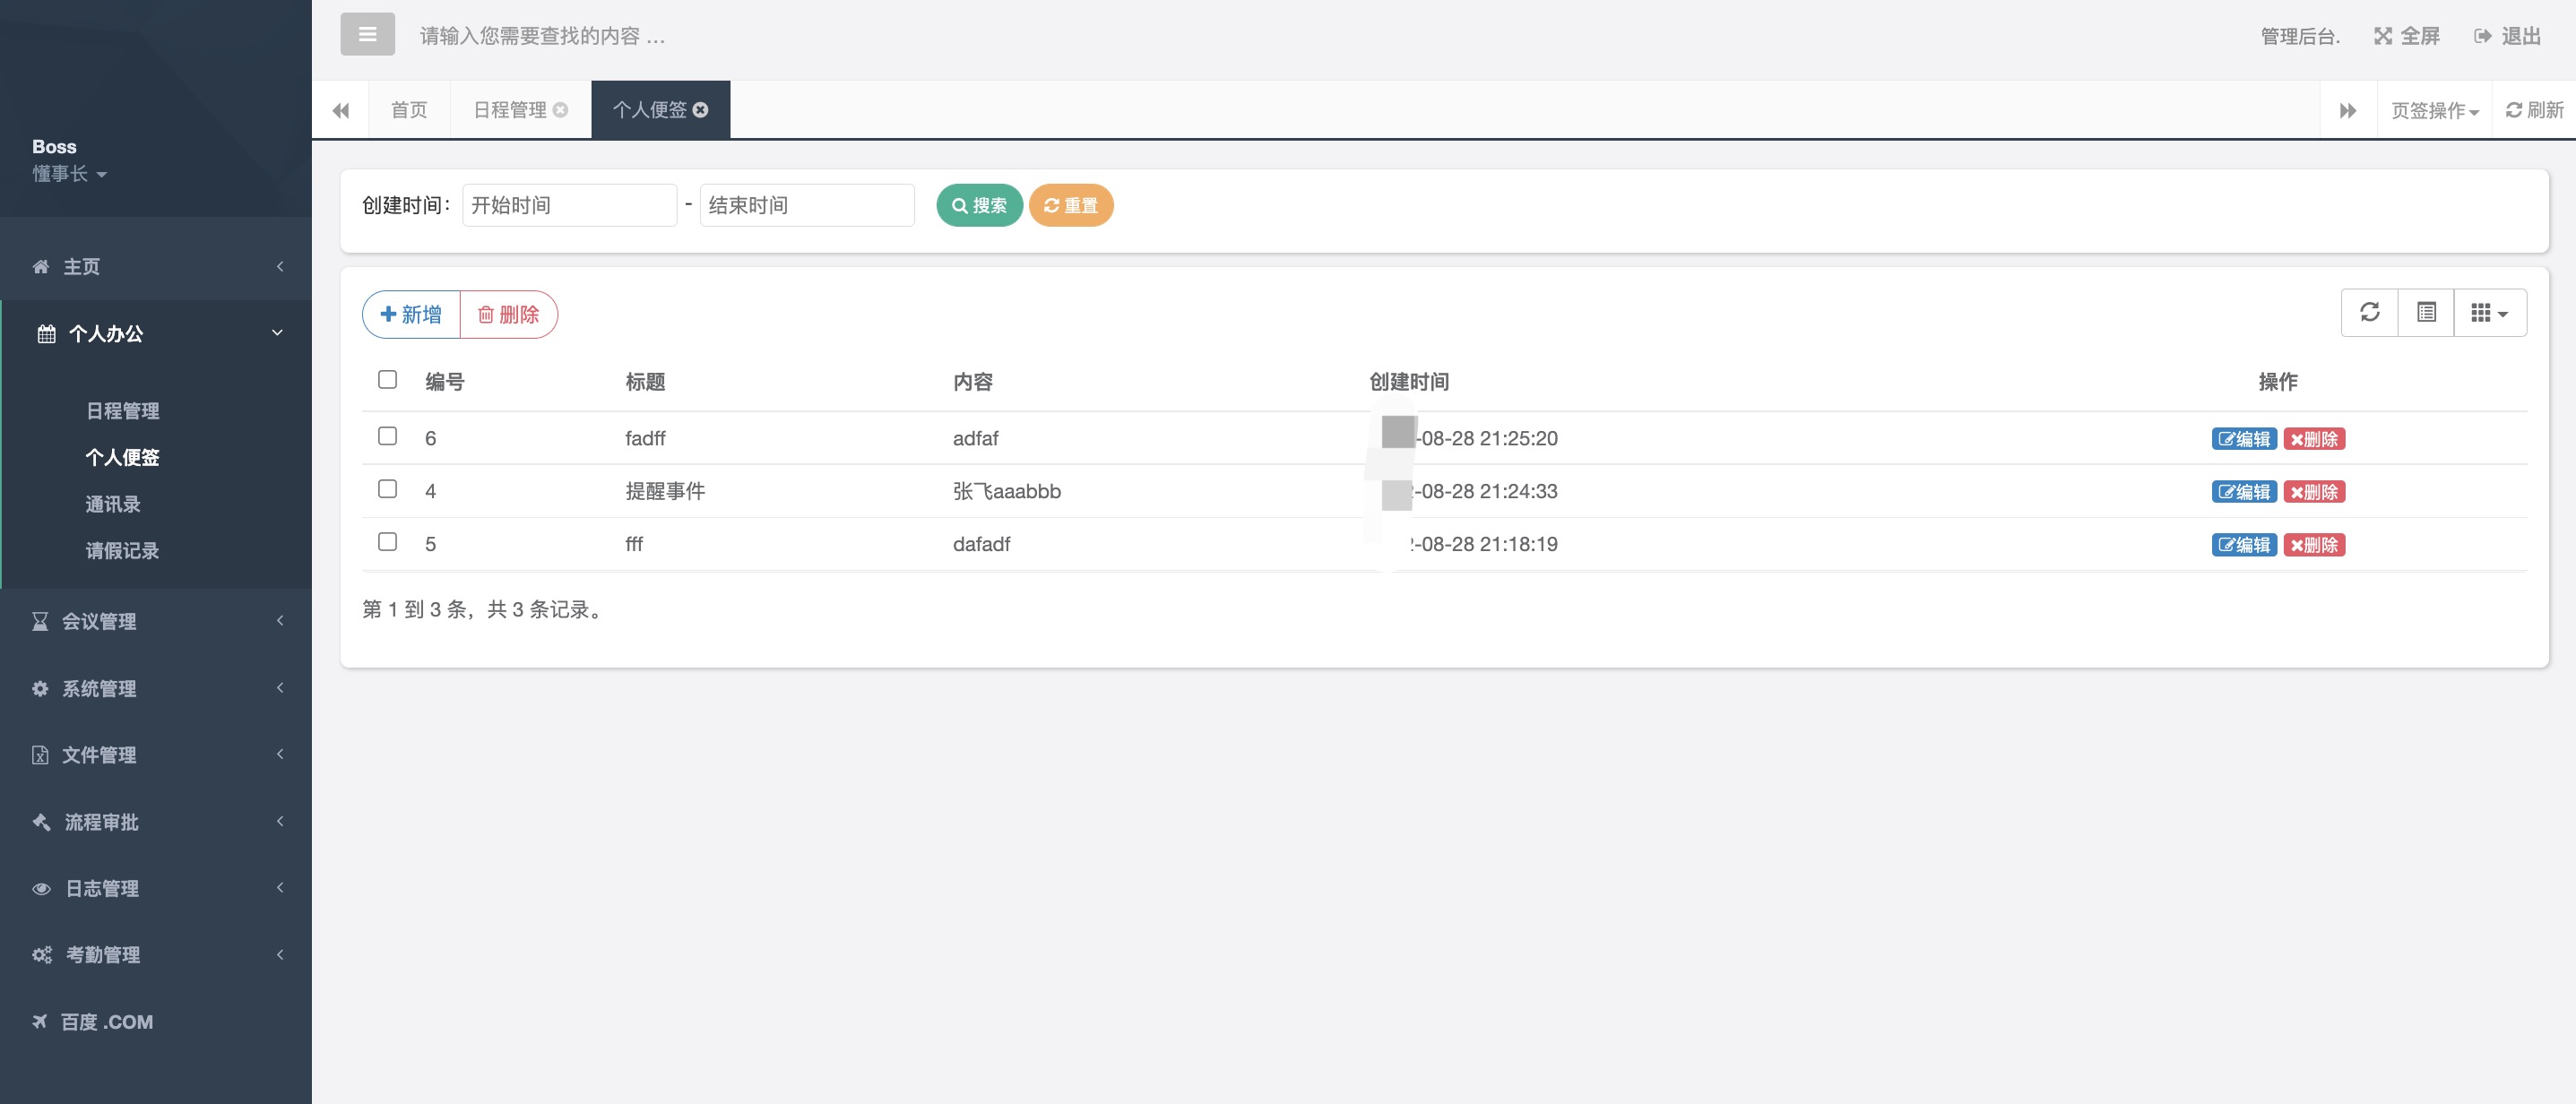Check the checkbox for row 5
The image size is (2576, 1104).
(387, 542)
